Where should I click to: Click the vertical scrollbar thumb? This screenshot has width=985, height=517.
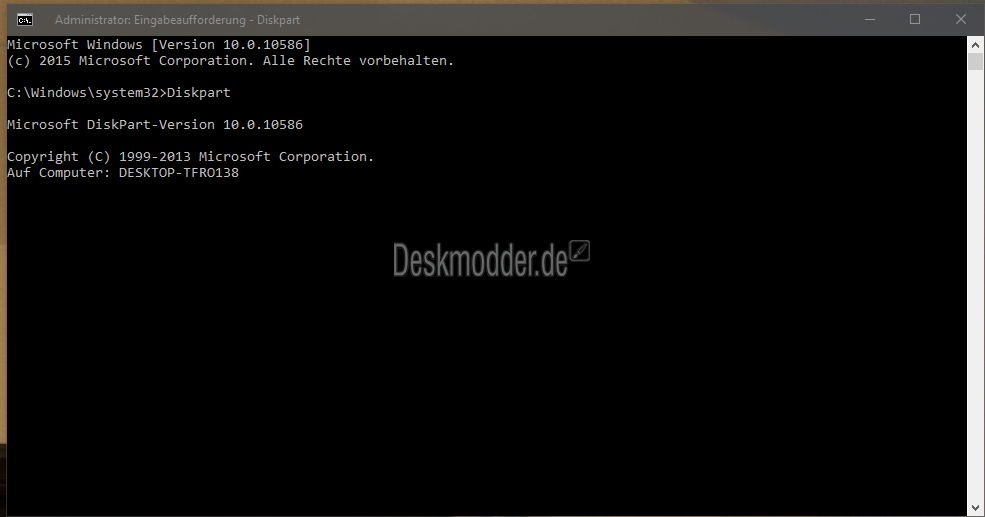click(x=976, y=62)
